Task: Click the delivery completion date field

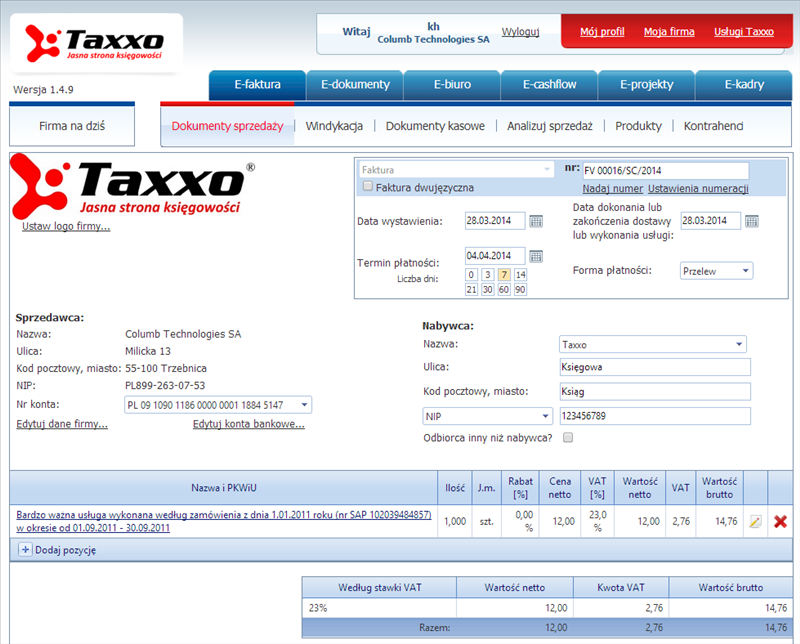Action: click(x=711, y=221)
